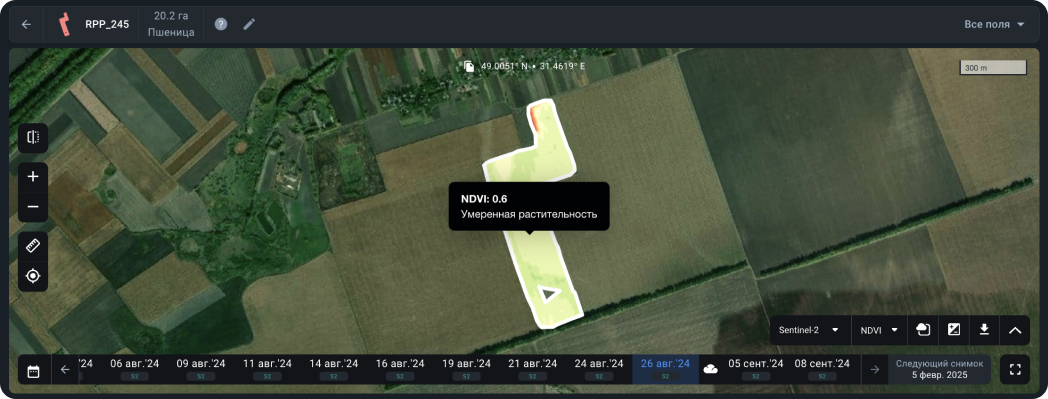Select the 16 авг.'24 image
Screen dimensions: 1048x399
tap(400, 369)
